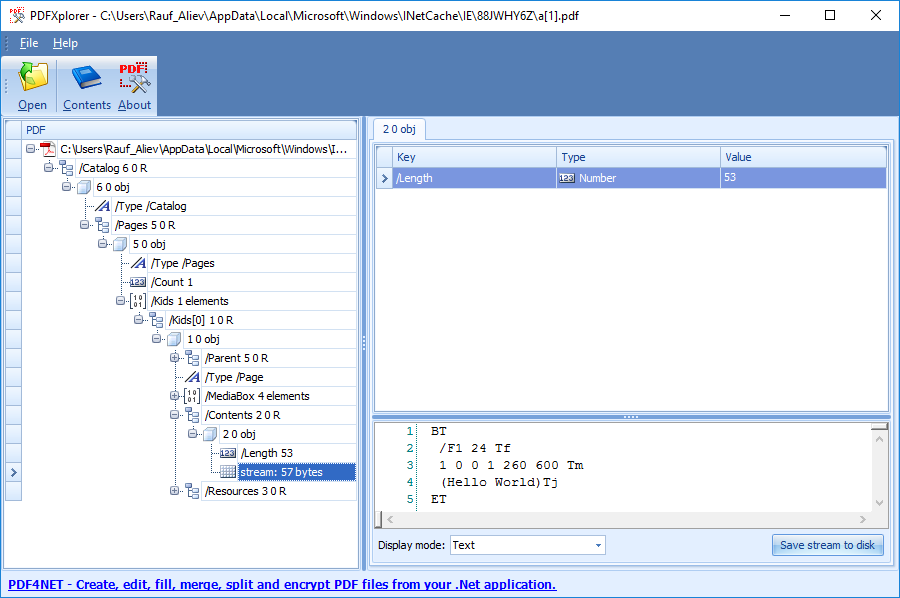
Task: Click the Contents toolbar label
Action: click(87, 105)
